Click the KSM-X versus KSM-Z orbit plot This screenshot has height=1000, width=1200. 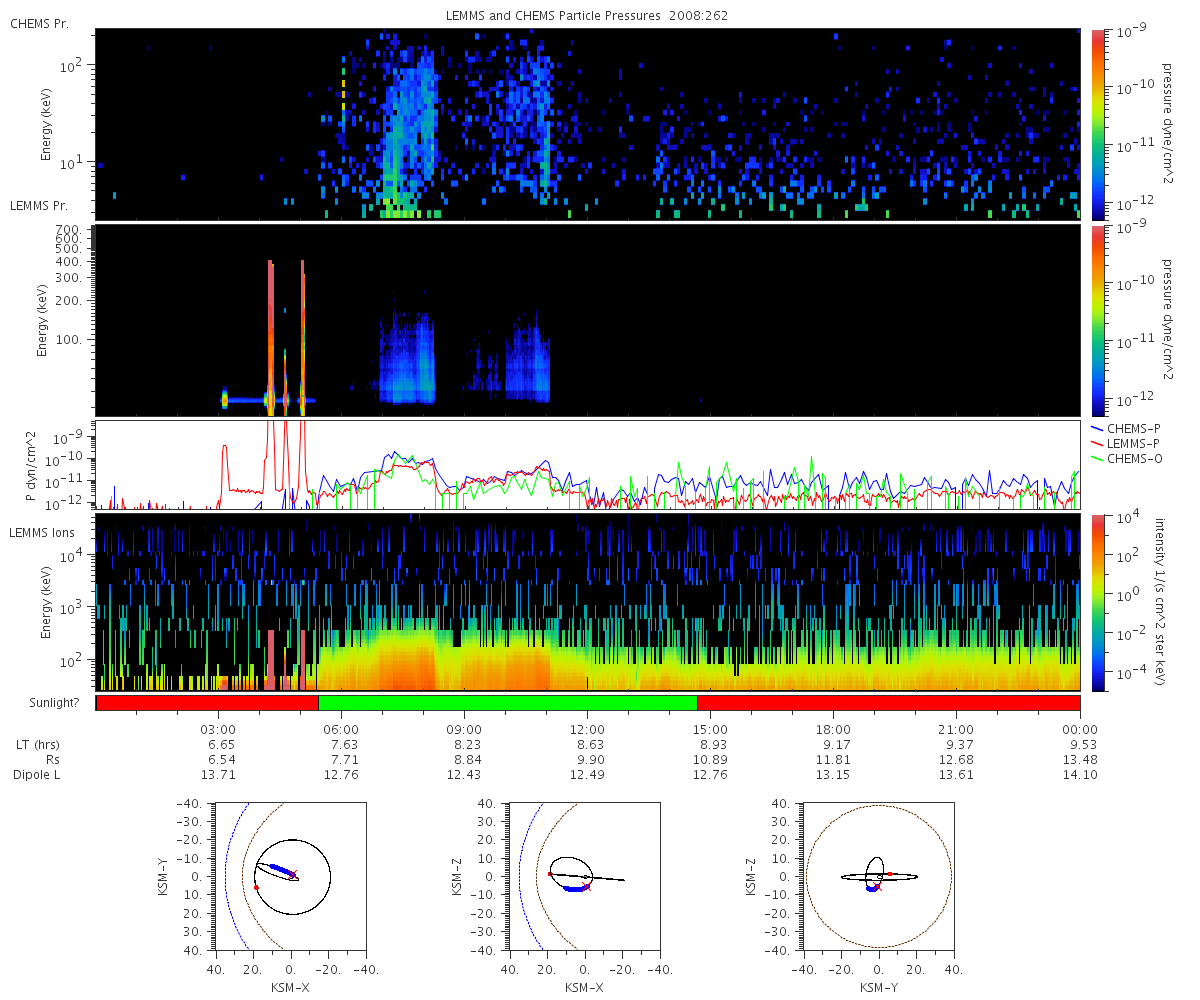tap(585, 876)
